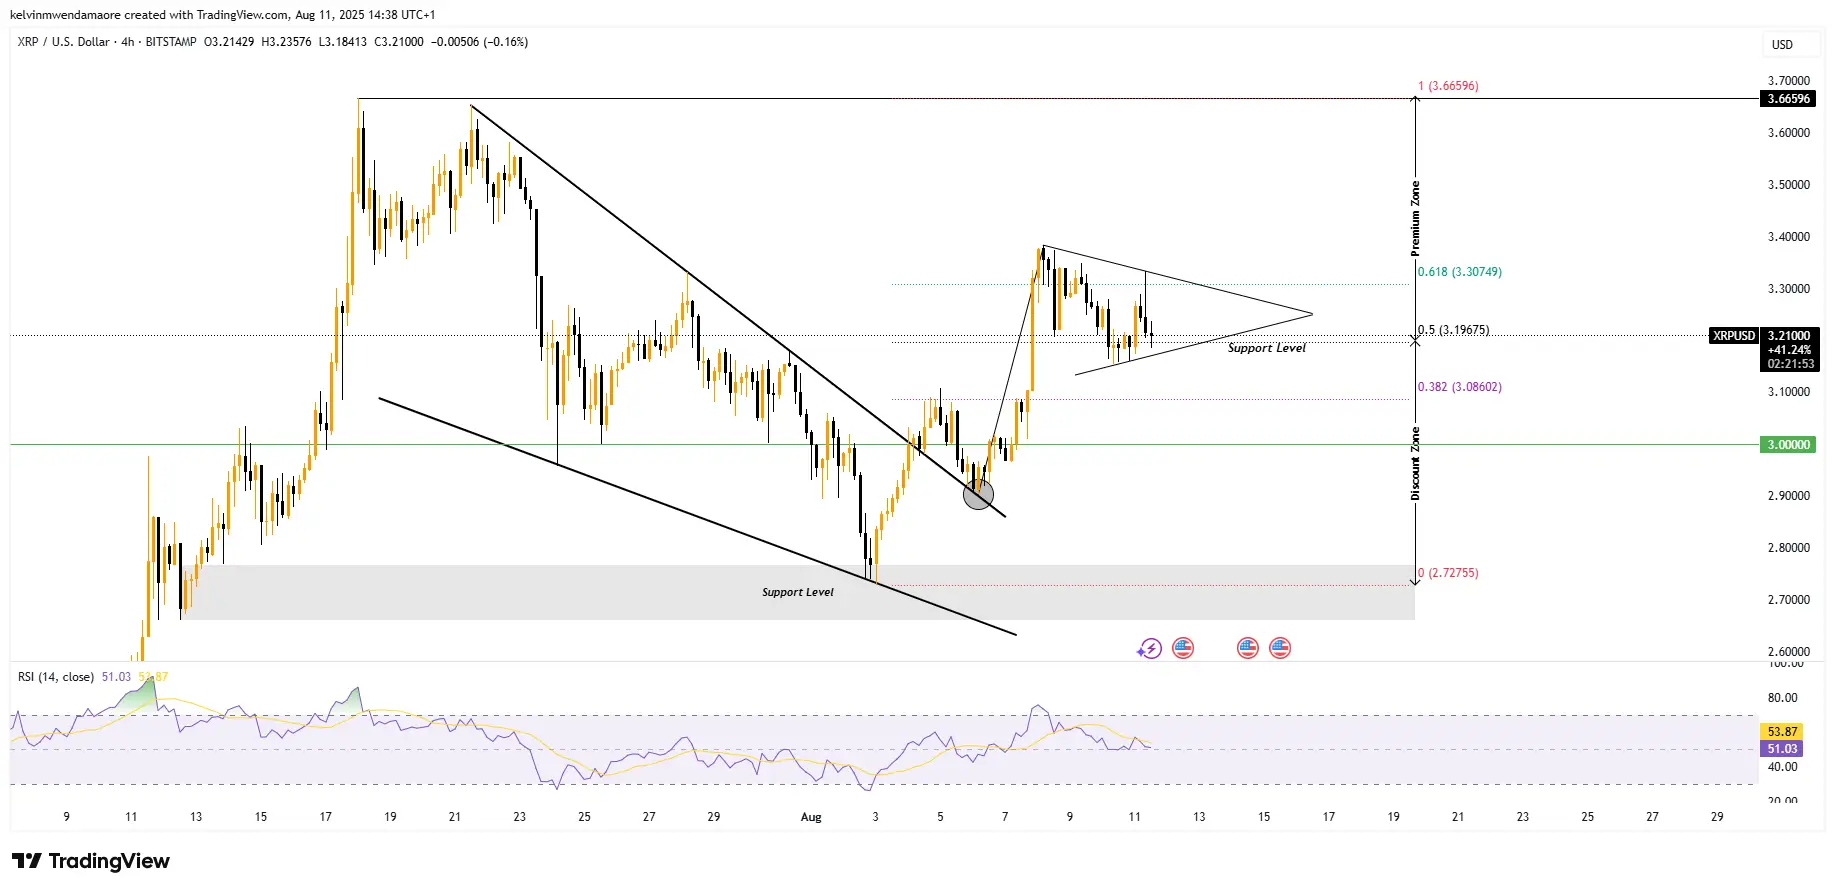
Task: Click the Aug label on the time axis
Action: click(x=811, y=817)
